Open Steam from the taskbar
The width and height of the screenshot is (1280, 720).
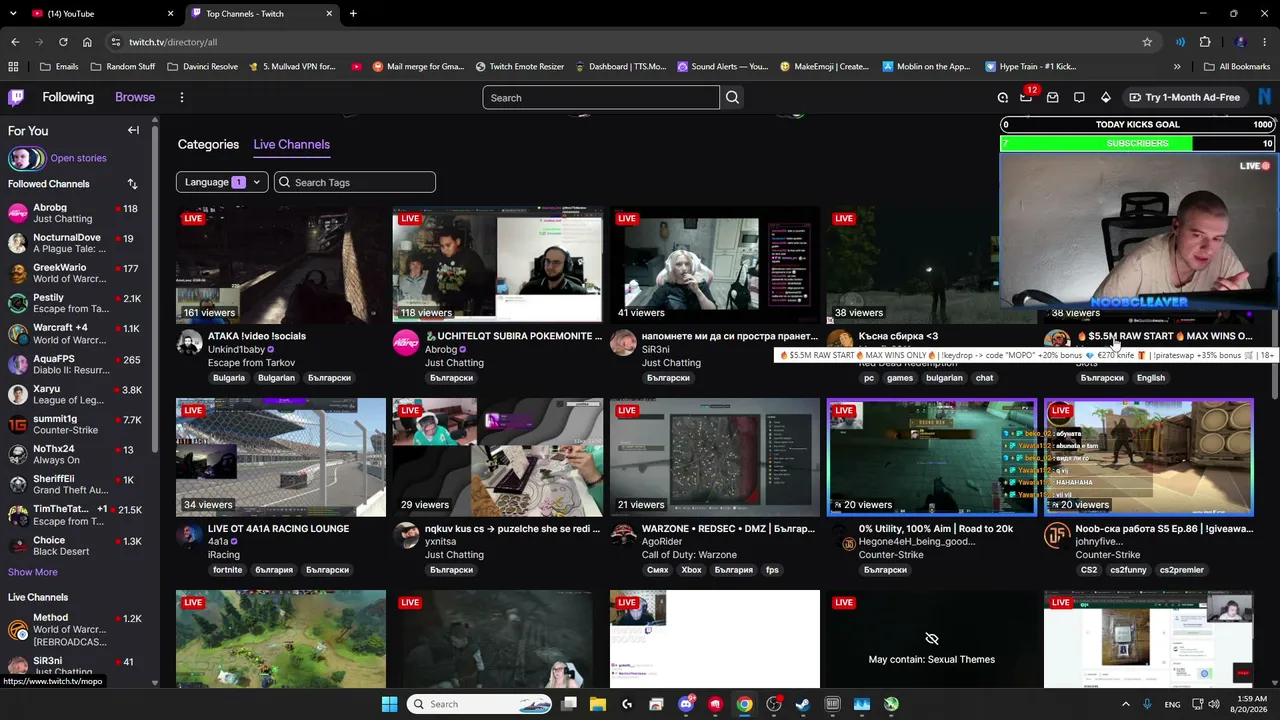pyautogui.click(x=803, y=704)
